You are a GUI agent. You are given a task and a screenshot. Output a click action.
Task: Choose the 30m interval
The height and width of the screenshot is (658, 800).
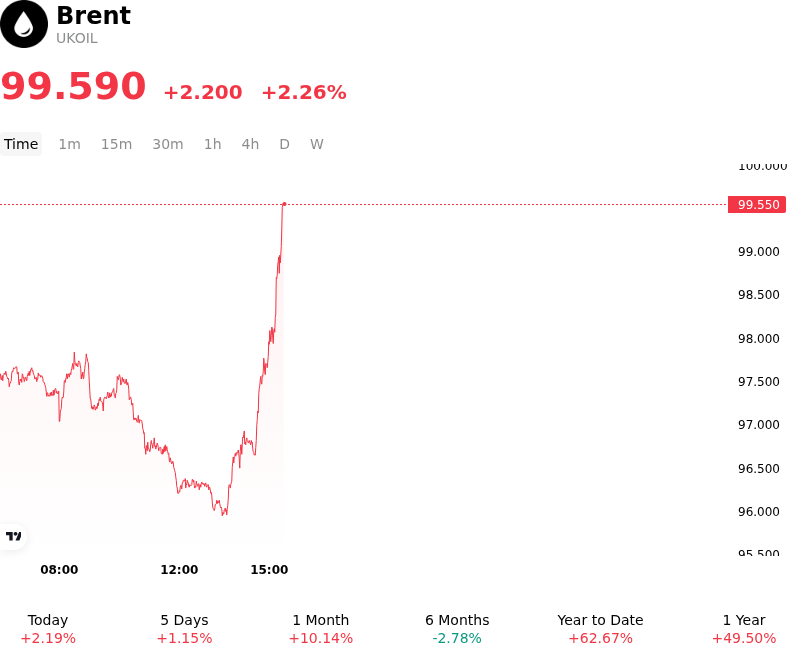tap(168, 144)
